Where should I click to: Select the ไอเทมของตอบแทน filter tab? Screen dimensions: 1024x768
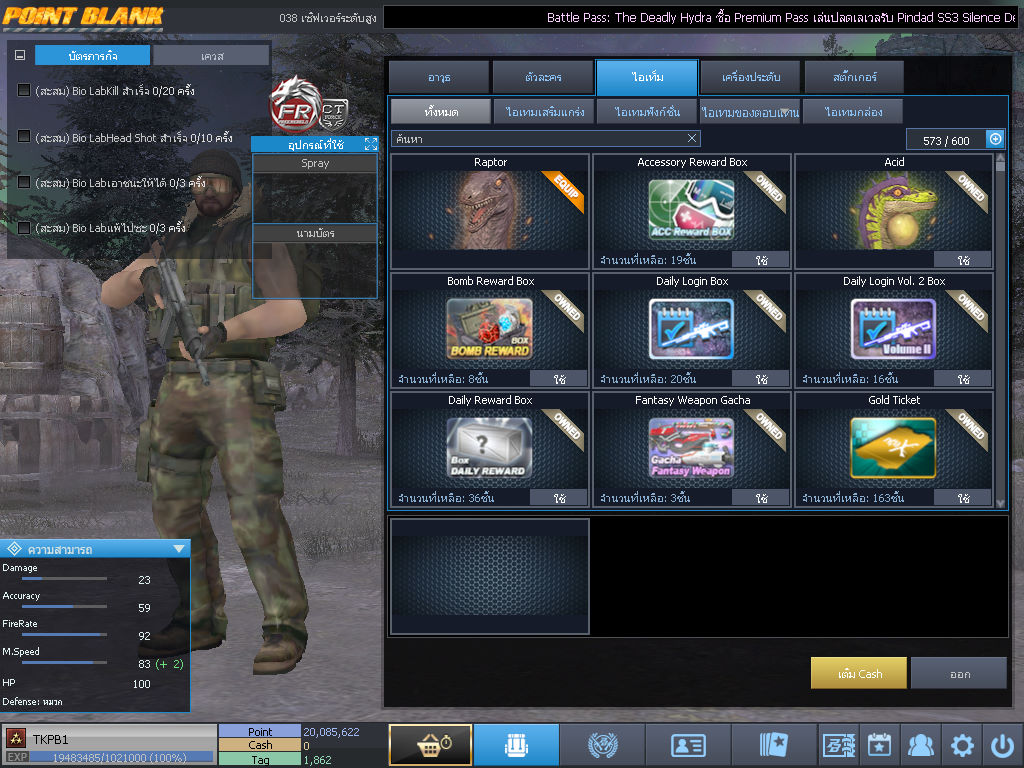pos(750,112)
